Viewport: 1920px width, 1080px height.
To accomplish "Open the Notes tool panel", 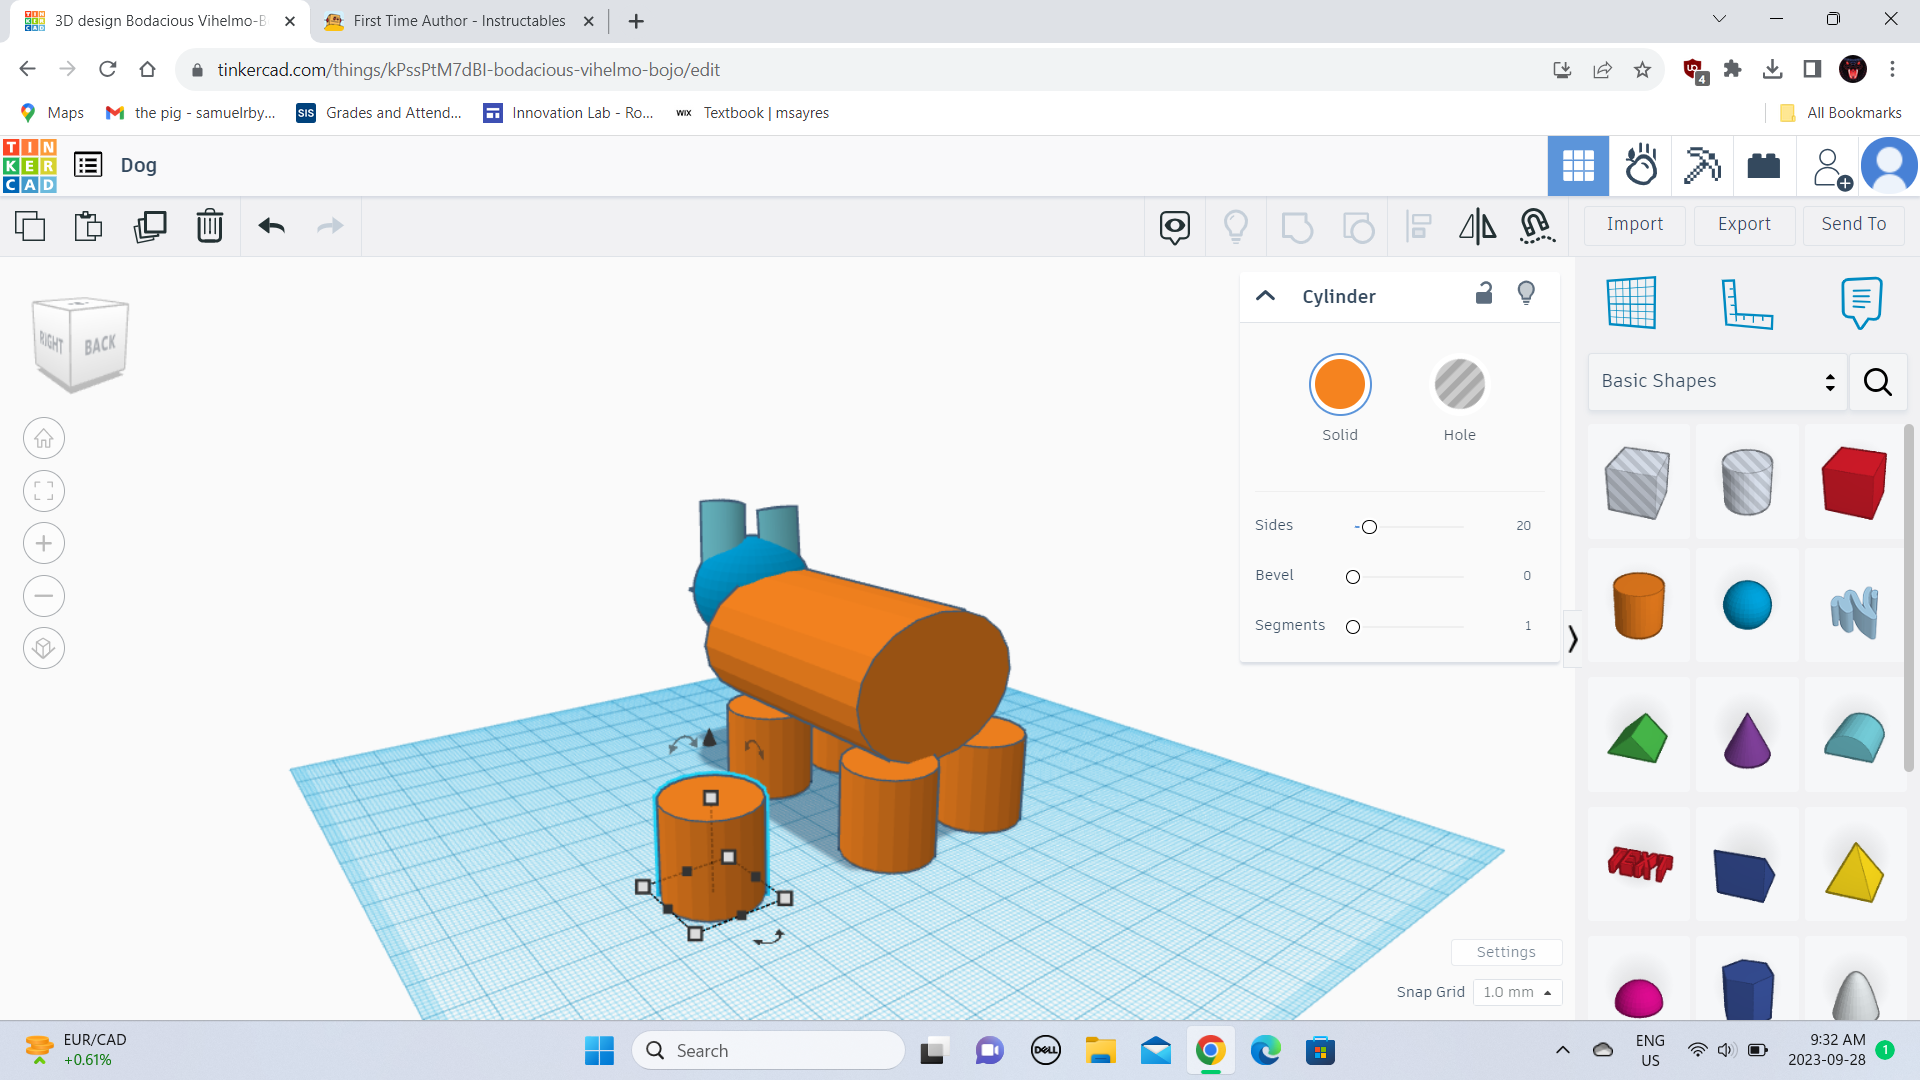I will click(x=1859, y=303).
